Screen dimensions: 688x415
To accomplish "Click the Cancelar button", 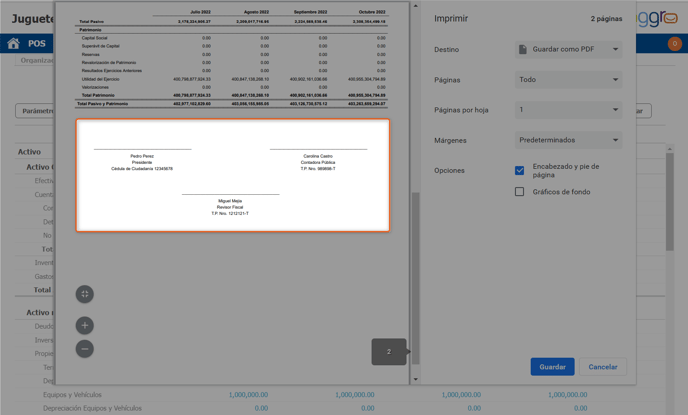I will click(x=602, y=367).
